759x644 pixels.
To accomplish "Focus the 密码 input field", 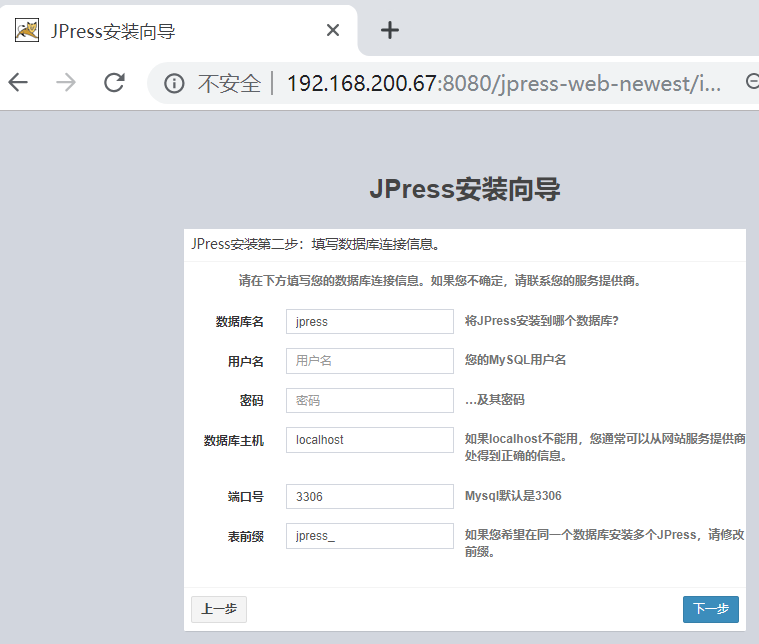I will pyautogui.click(x=370, y=400).
